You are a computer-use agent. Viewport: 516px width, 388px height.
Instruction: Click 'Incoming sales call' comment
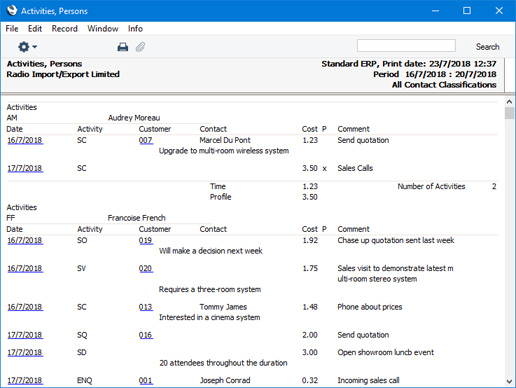click(368, 380)
